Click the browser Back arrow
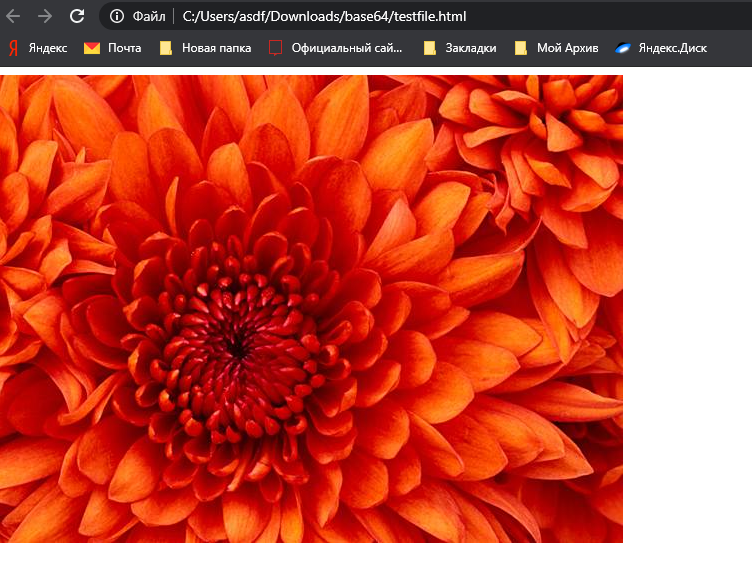Screen dimensions: 752x582 [x=13, y=16]
